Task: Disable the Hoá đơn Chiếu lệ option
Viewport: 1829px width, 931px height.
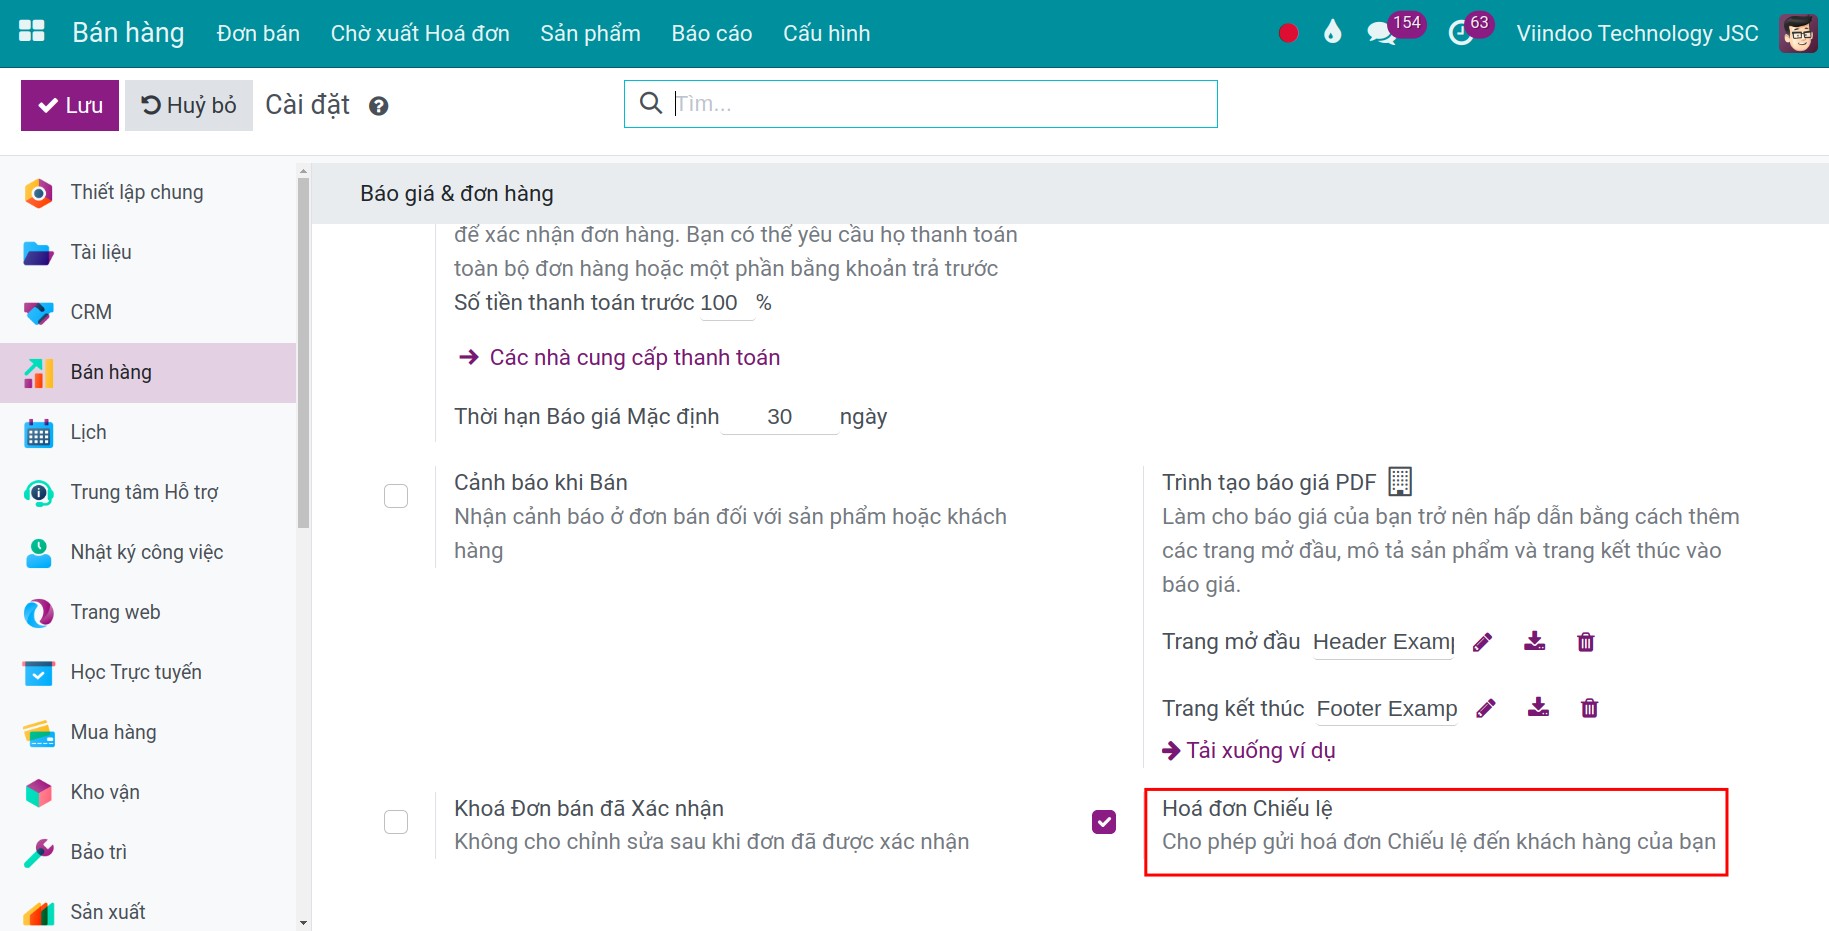Action: pyautogui.click(x=1104, y=821)
